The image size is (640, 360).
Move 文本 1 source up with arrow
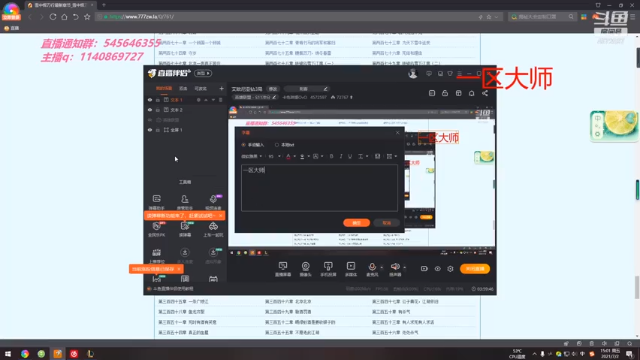click(206, 100)
